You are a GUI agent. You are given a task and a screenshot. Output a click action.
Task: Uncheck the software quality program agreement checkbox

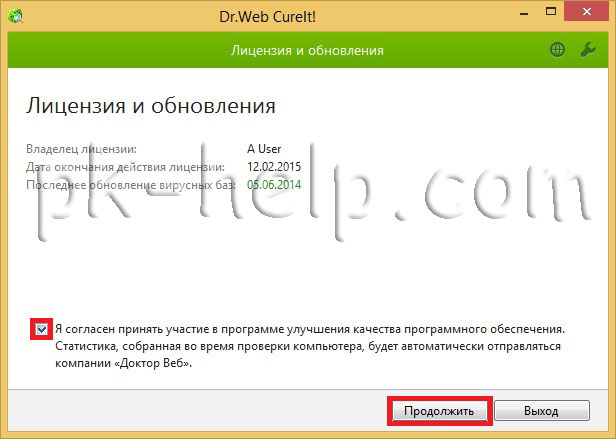[x=42, y=329]
